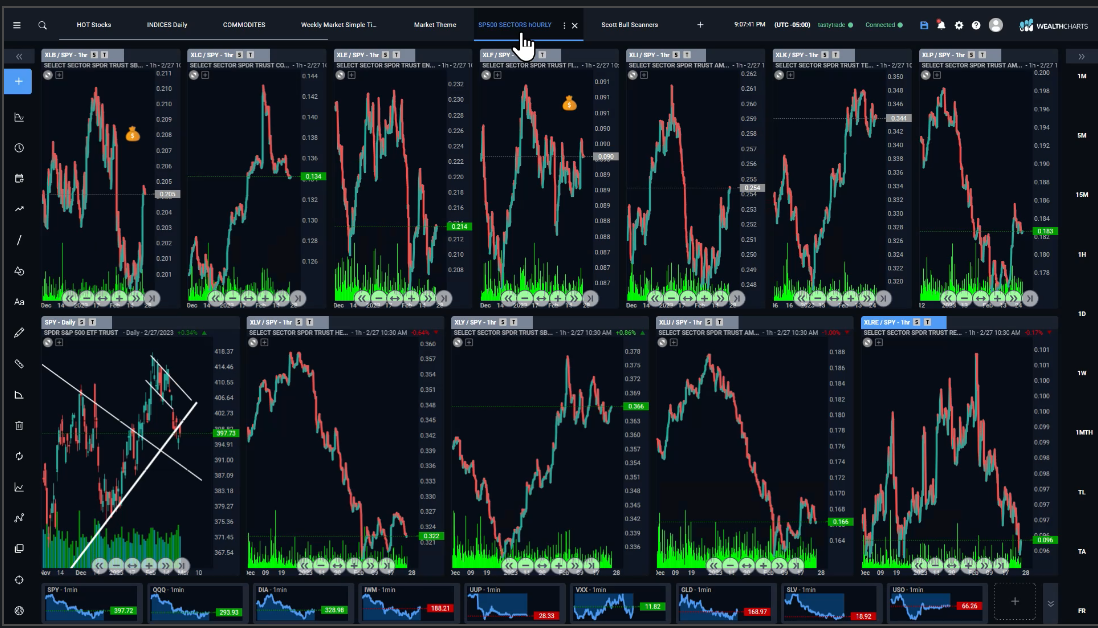Toggle the T button on XLK / SPY chart
This screenshot has height=628, width=1098.
tap(835, 55)
